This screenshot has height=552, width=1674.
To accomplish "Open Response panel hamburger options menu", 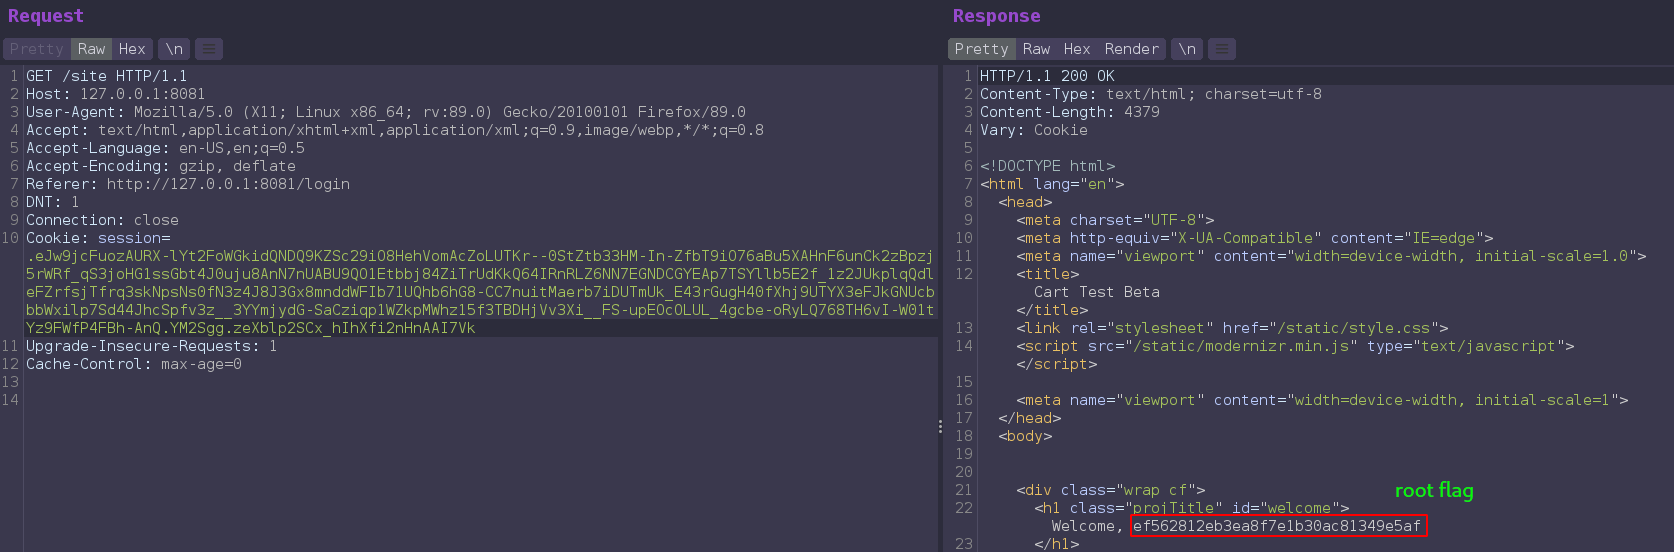I will pos(1222,49).
